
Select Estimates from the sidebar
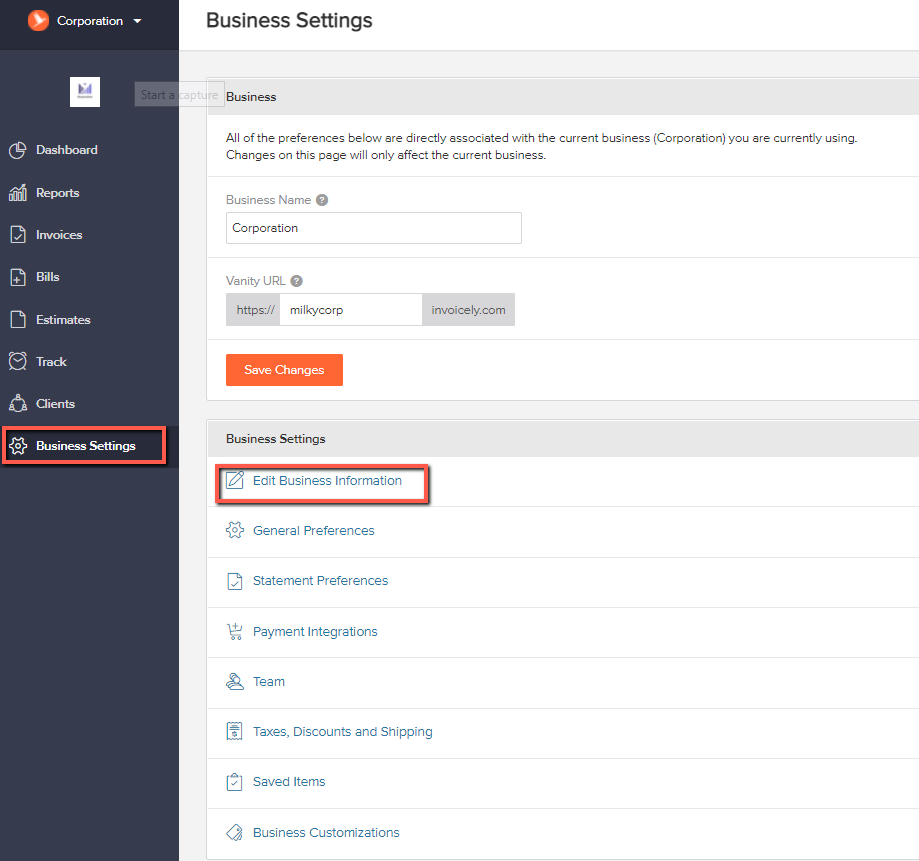[63, 319]
